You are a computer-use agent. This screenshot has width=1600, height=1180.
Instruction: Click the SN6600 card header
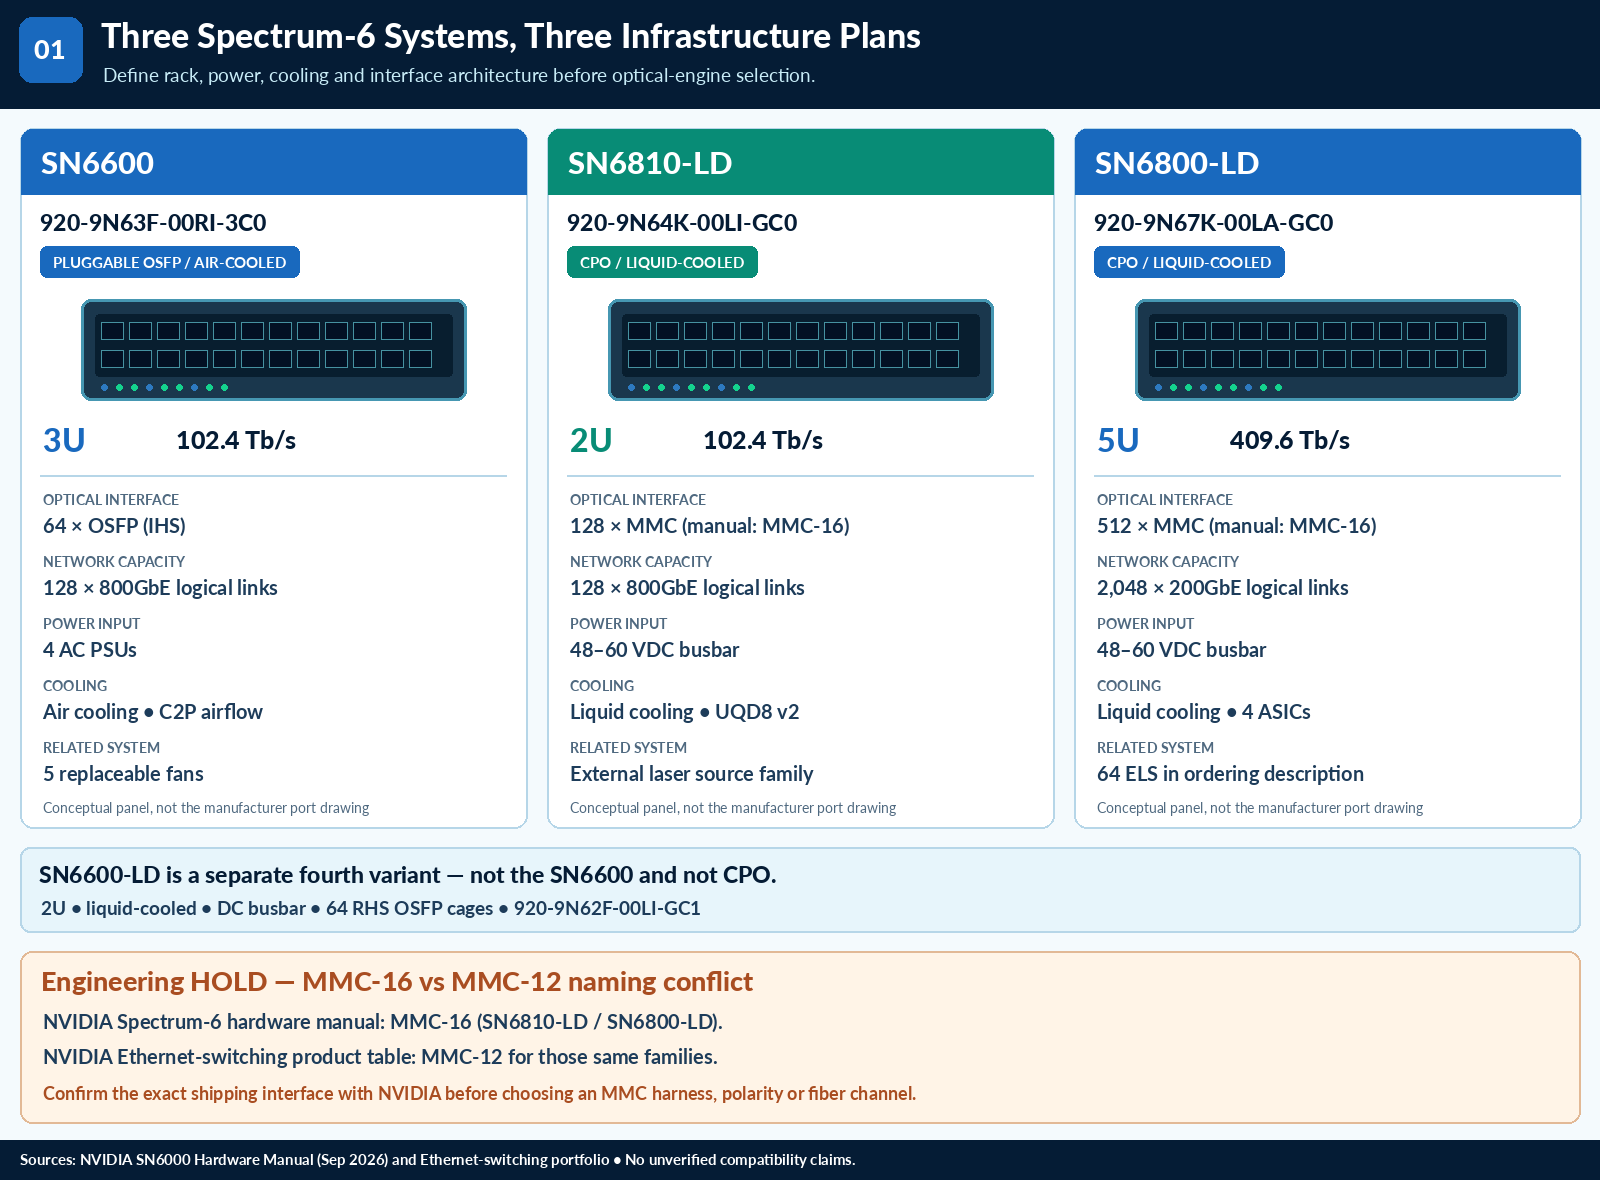pos(274,162)
